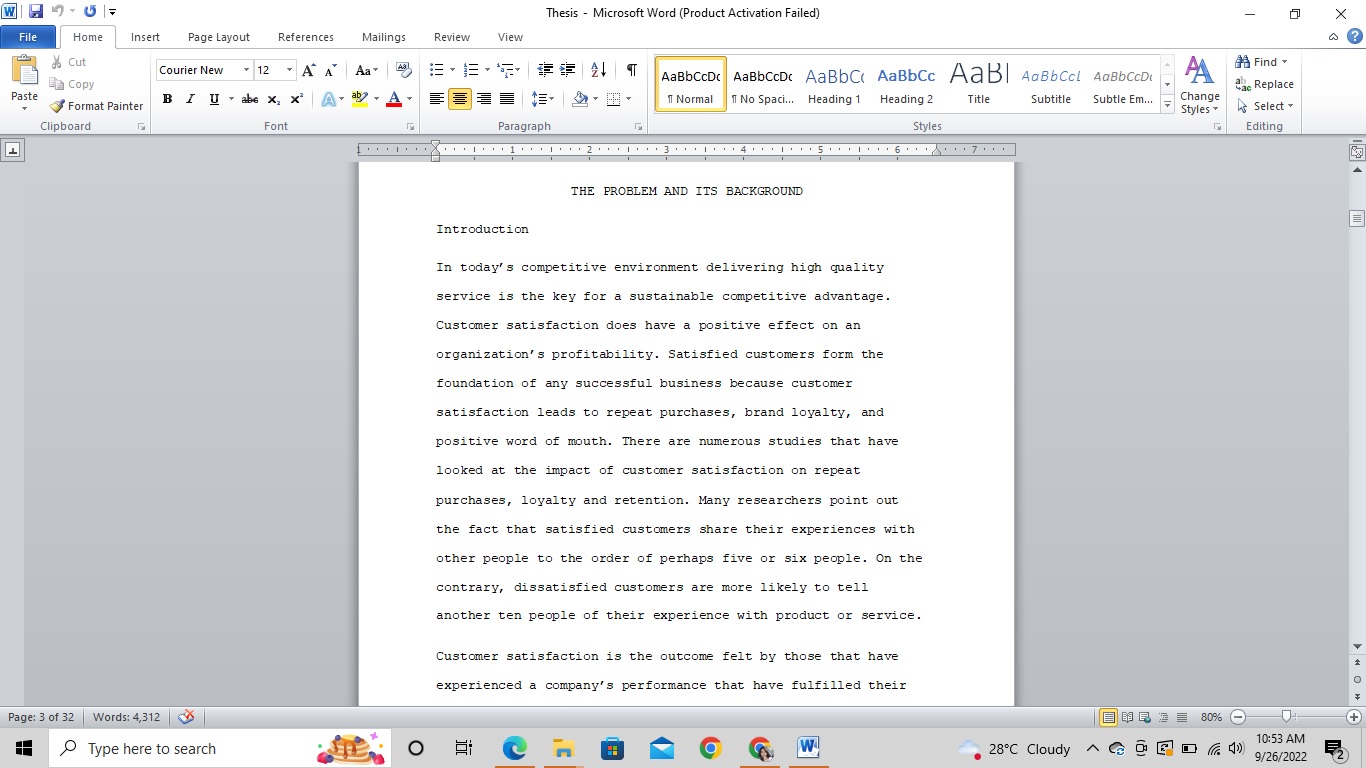Increase the paragraph indent

point(568,70)
